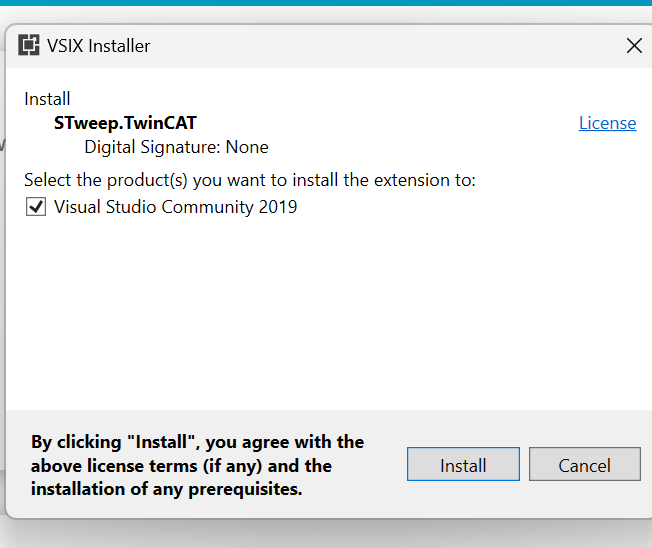Click the shadow area beneath the dialog
652x548 pixels.
point(326,534)
